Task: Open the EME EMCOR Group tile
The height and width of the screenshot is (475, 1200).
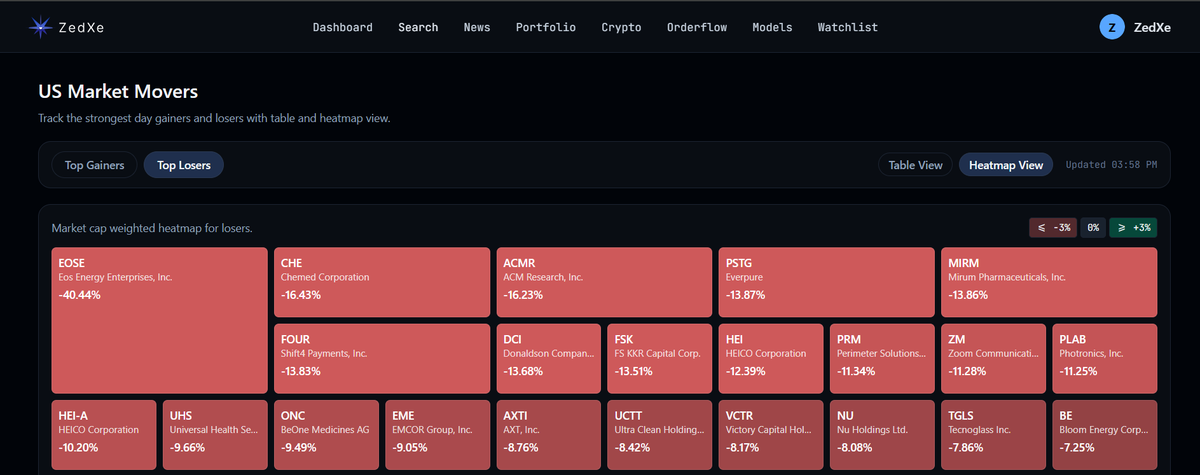Action: [437, 435]
